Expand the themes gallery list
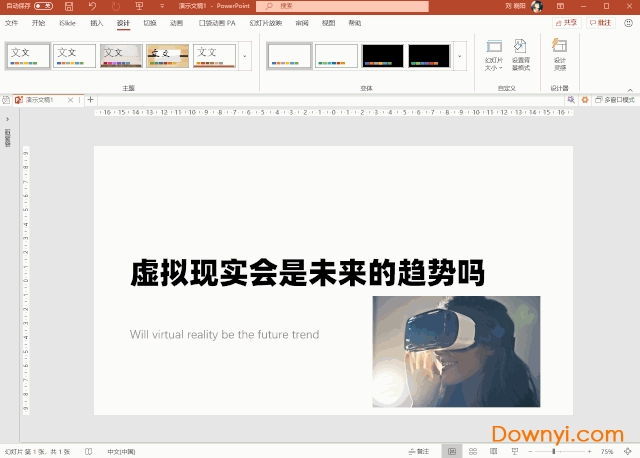640x458 pixels. pos(245,56)
